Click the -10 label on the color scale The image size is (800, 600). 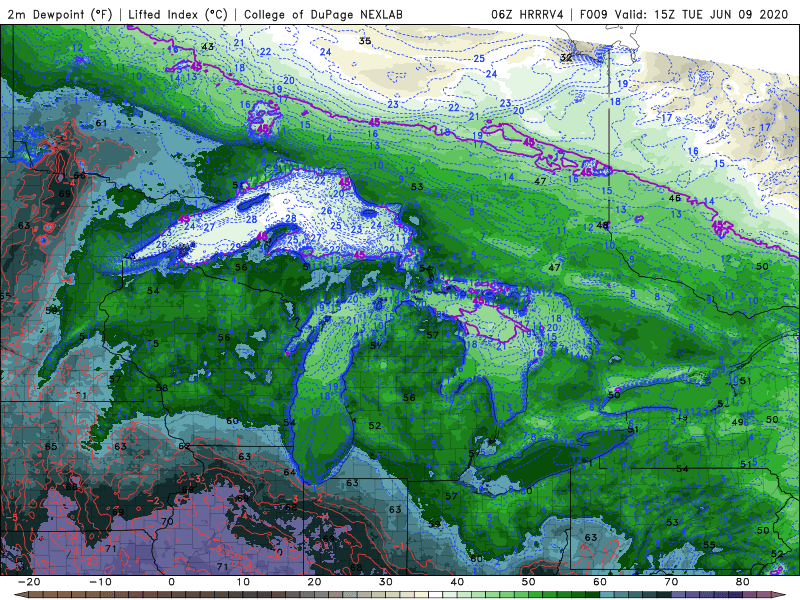click(x=100, y=582)
